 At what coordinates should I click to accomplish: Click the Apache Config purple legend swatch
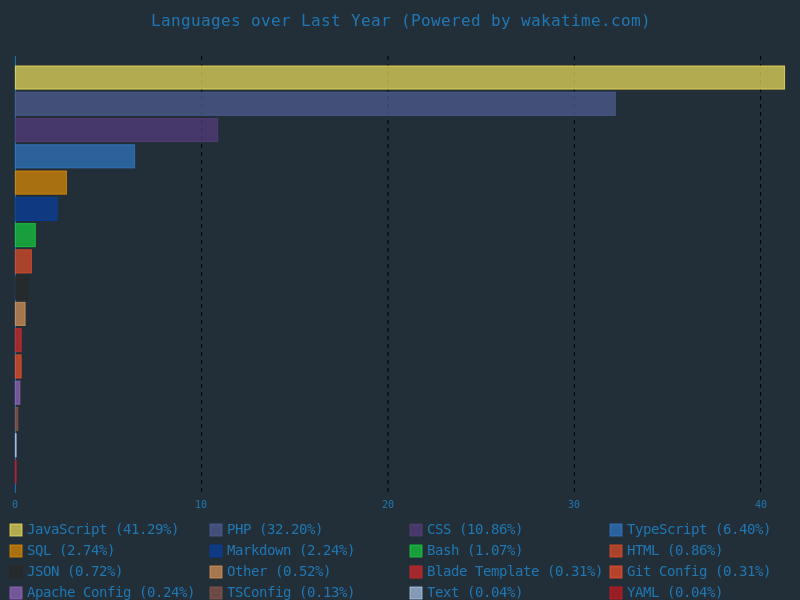[16, 592]
